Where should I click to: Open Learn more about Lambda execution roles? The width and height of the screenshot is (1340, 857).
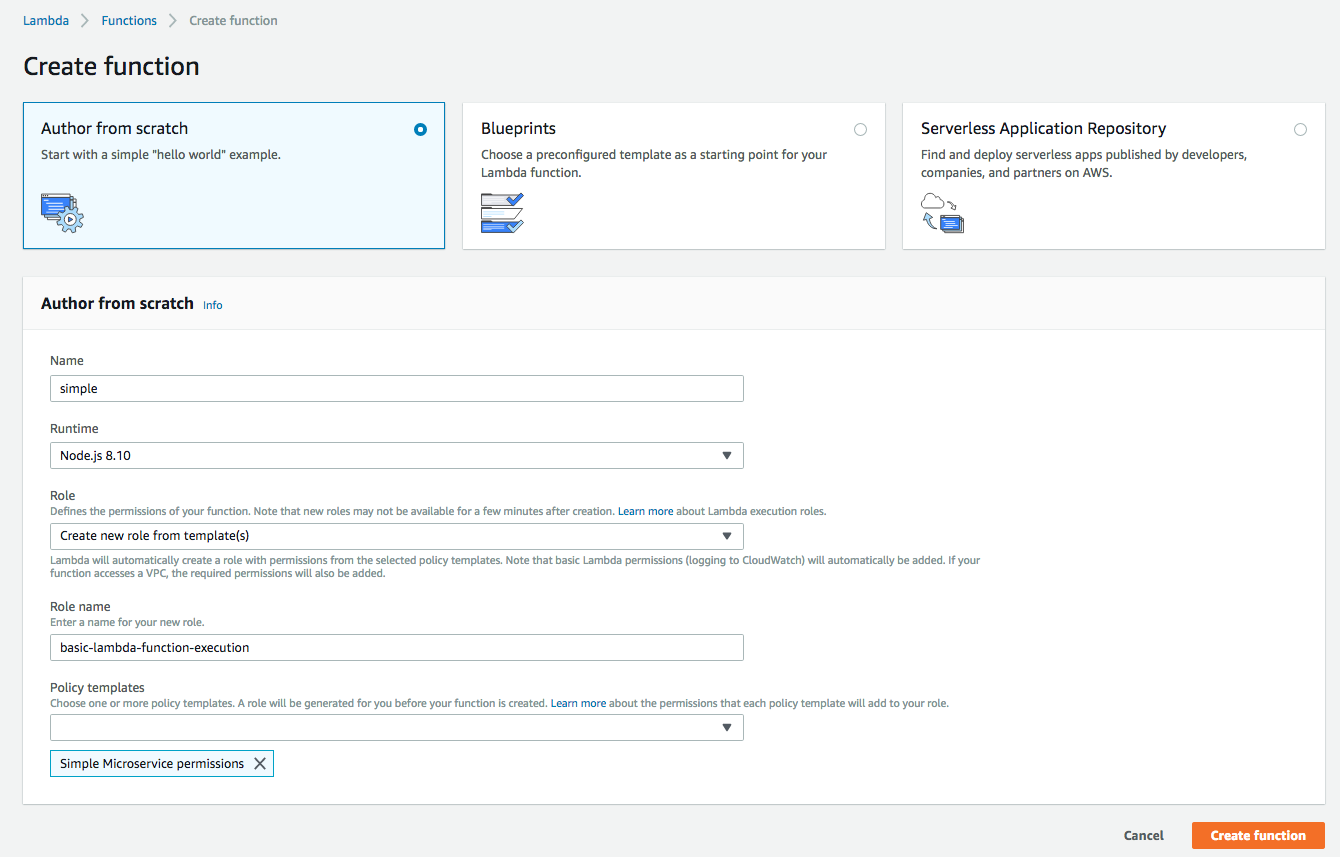coord(646,511)
